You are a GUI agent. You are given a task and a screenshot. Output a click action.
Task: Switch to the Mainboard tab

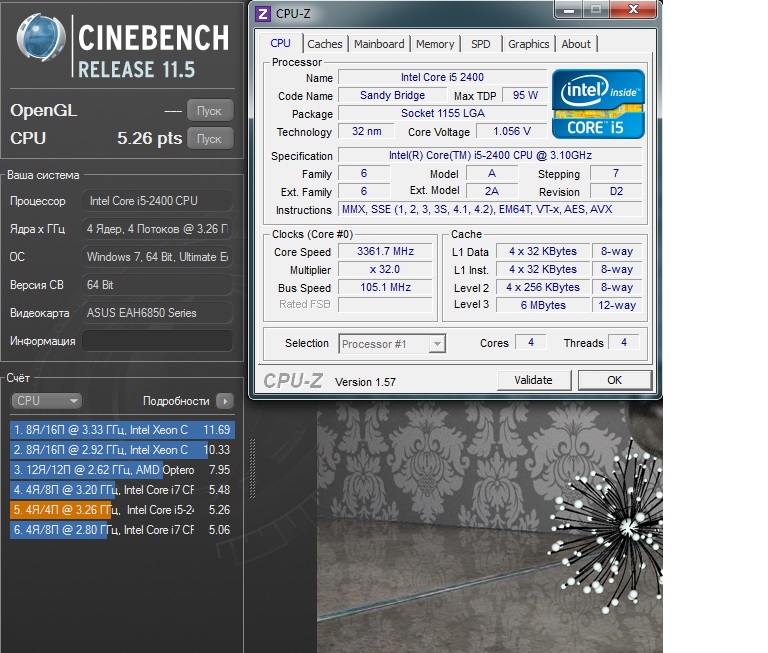(x=379, y=44)
